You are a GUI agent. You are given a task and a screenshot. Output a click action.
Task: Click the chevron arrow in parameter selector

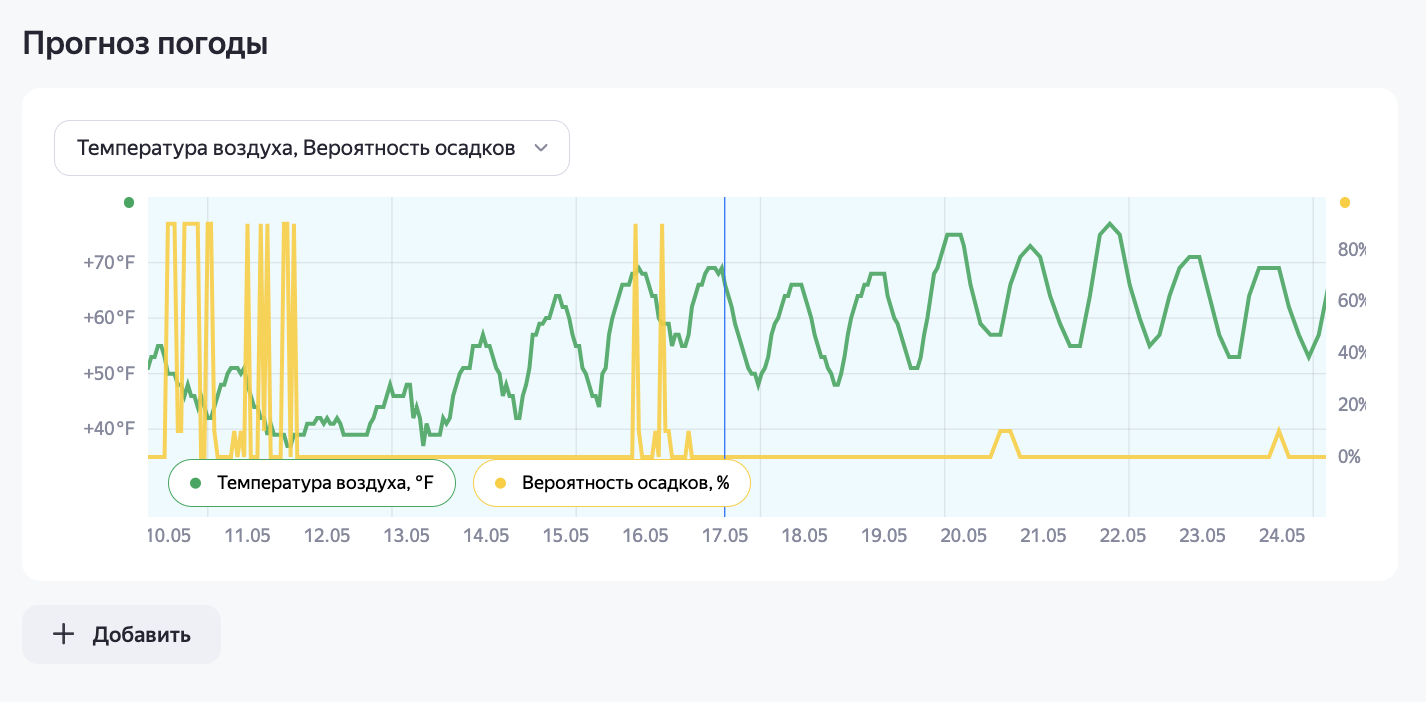(x=541, y=148)
